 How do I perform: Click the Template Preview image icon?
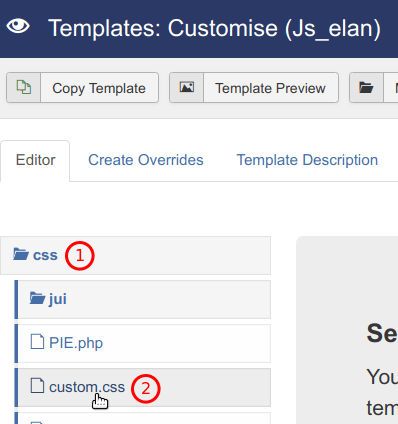187,87
